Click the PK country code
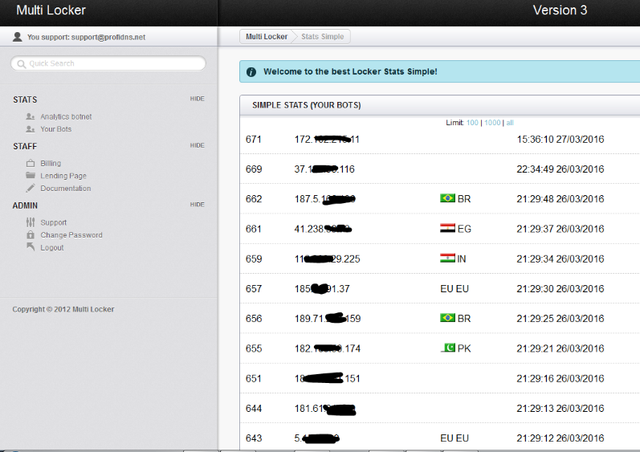The height and width of the screenshot is (452, 640). coord(464,348)
